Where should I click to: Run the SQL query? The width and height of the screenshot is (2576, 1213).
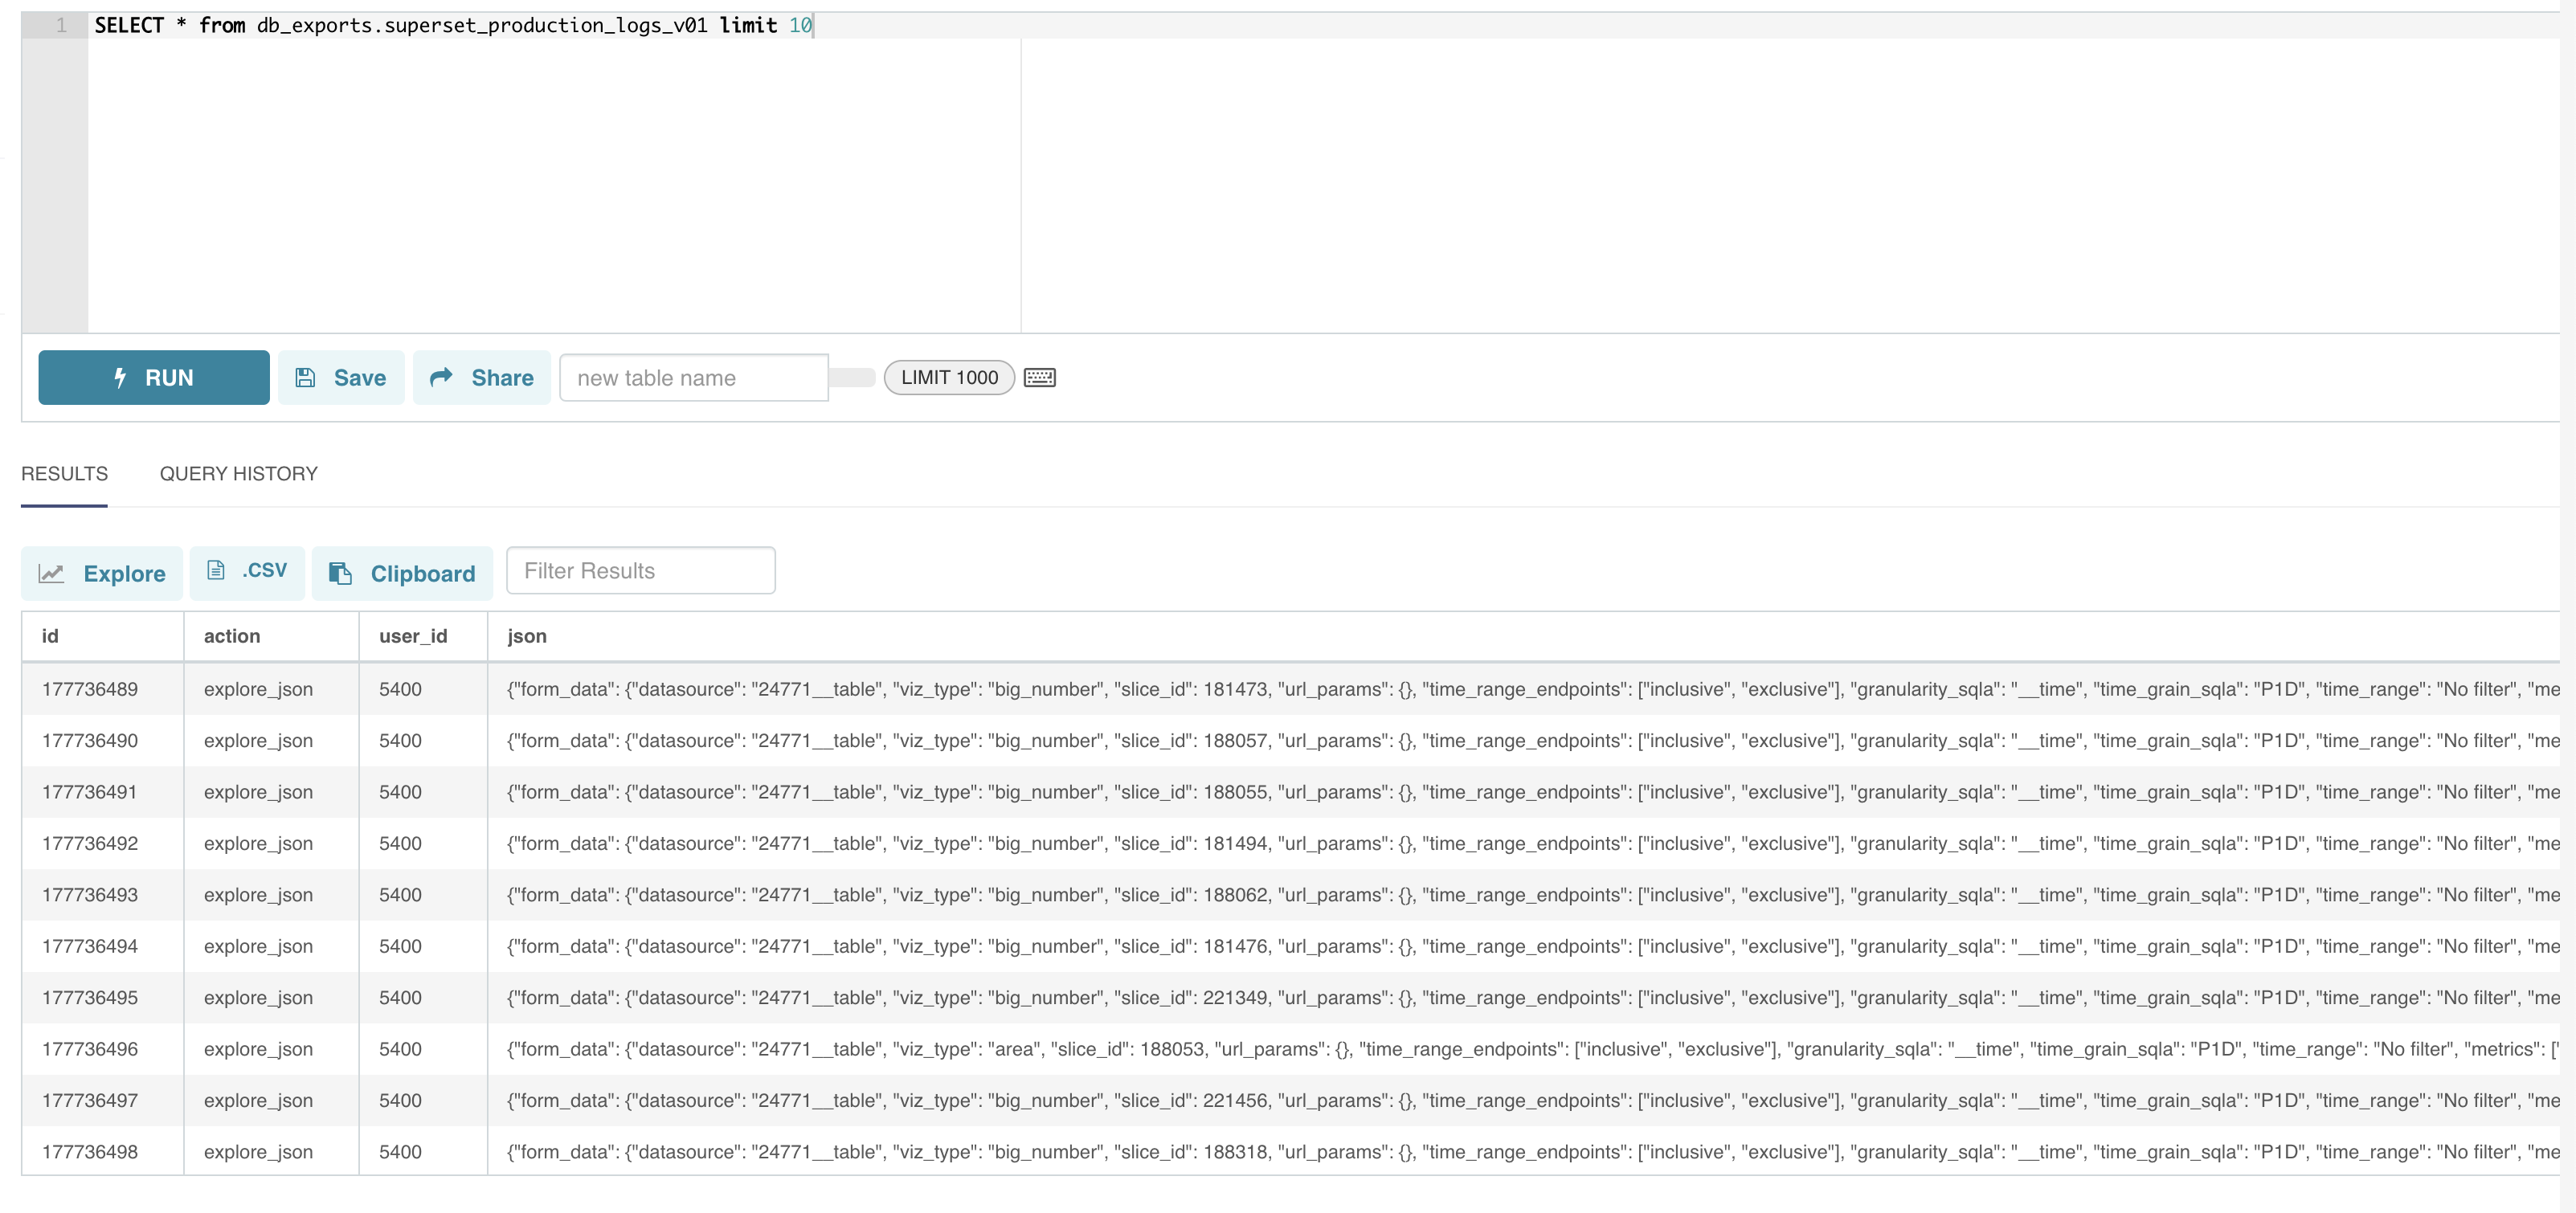click(154, 377)
